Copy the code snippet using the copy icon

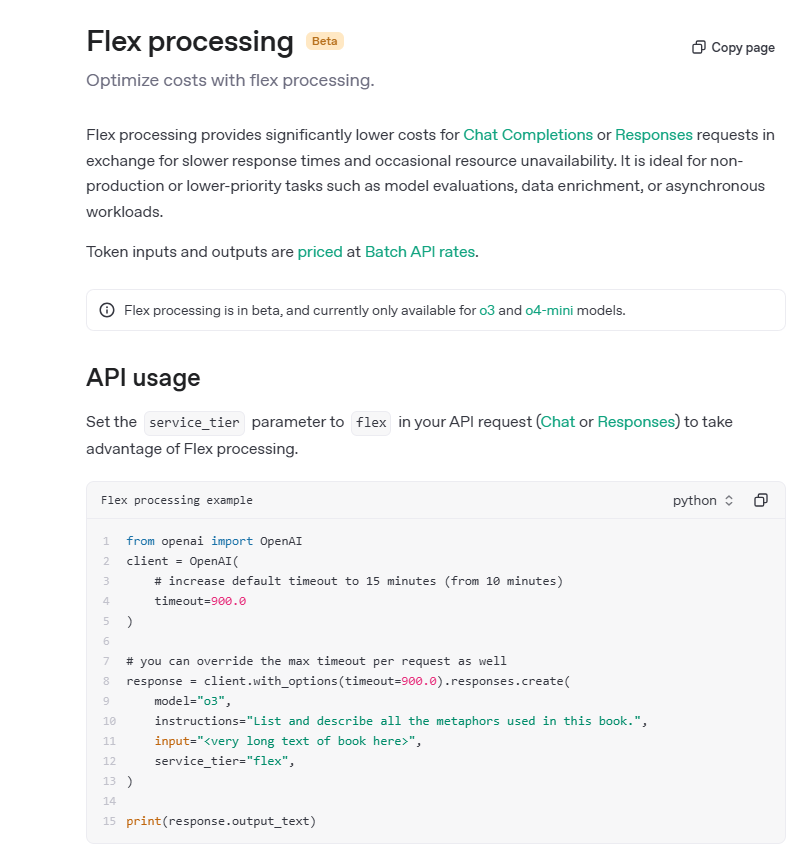[761, 499]
